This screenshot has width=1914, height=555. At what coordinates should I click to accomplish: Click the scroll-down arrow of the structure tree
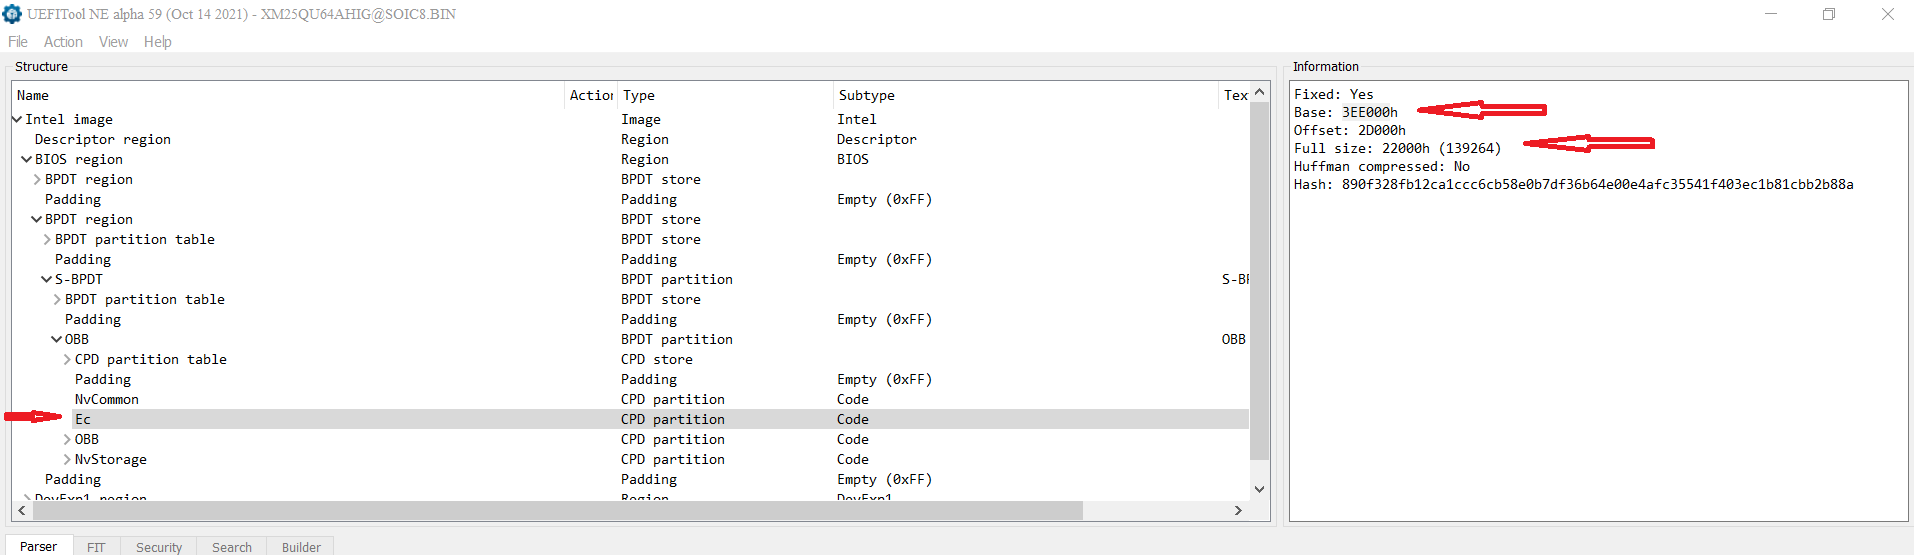coord(1259,489)
